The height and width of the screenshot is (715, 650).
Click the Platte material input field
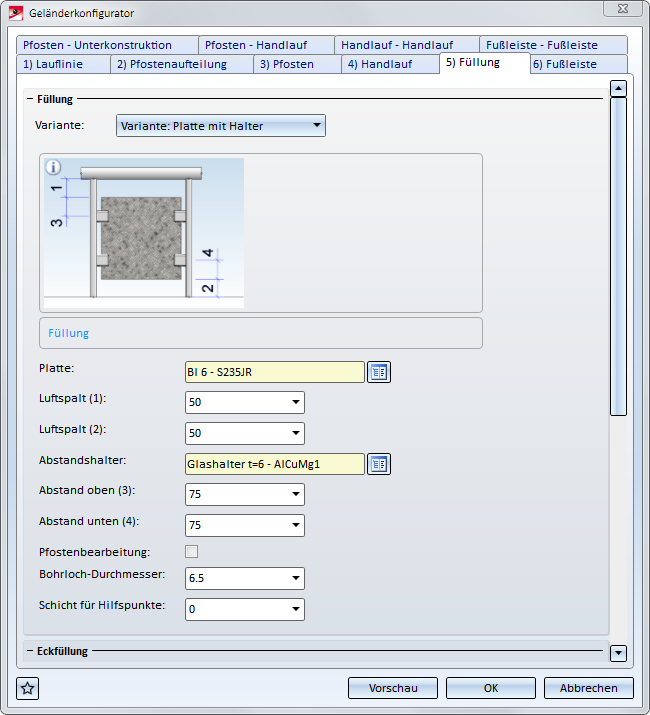(274, 372)
